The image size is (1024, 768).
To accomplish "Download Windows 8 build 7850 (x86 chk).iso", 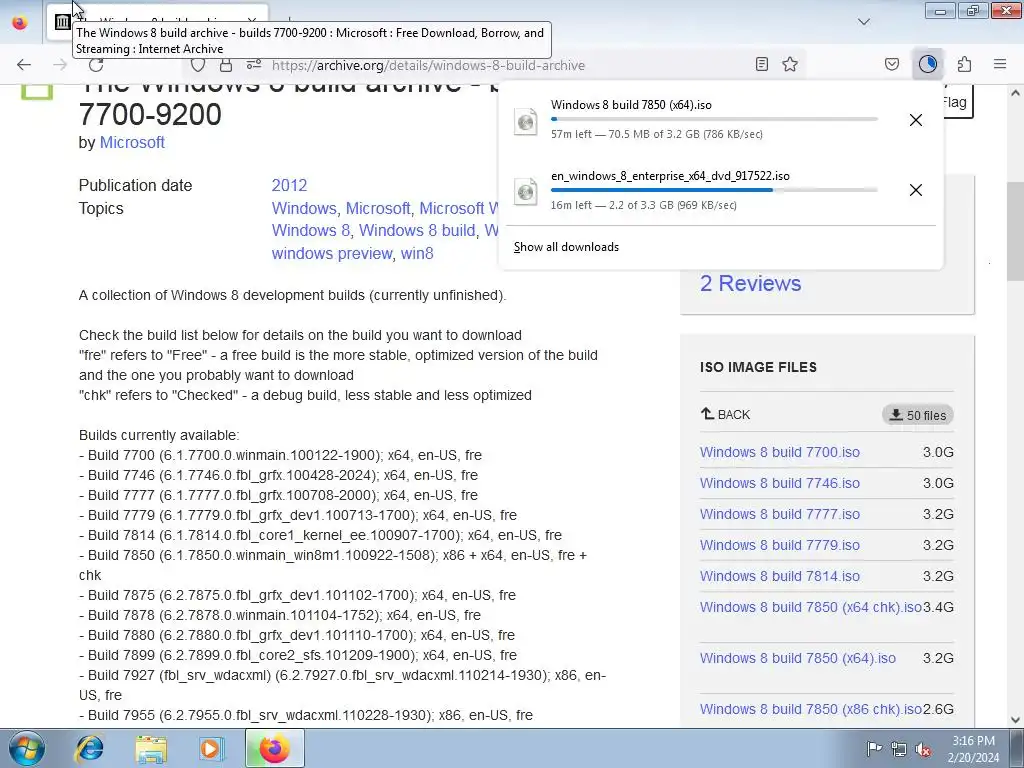I will point(810,709).
